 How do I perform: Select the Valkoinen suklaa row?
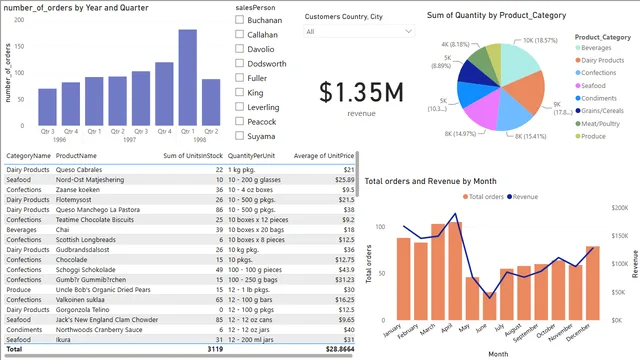tap(180, 300)
